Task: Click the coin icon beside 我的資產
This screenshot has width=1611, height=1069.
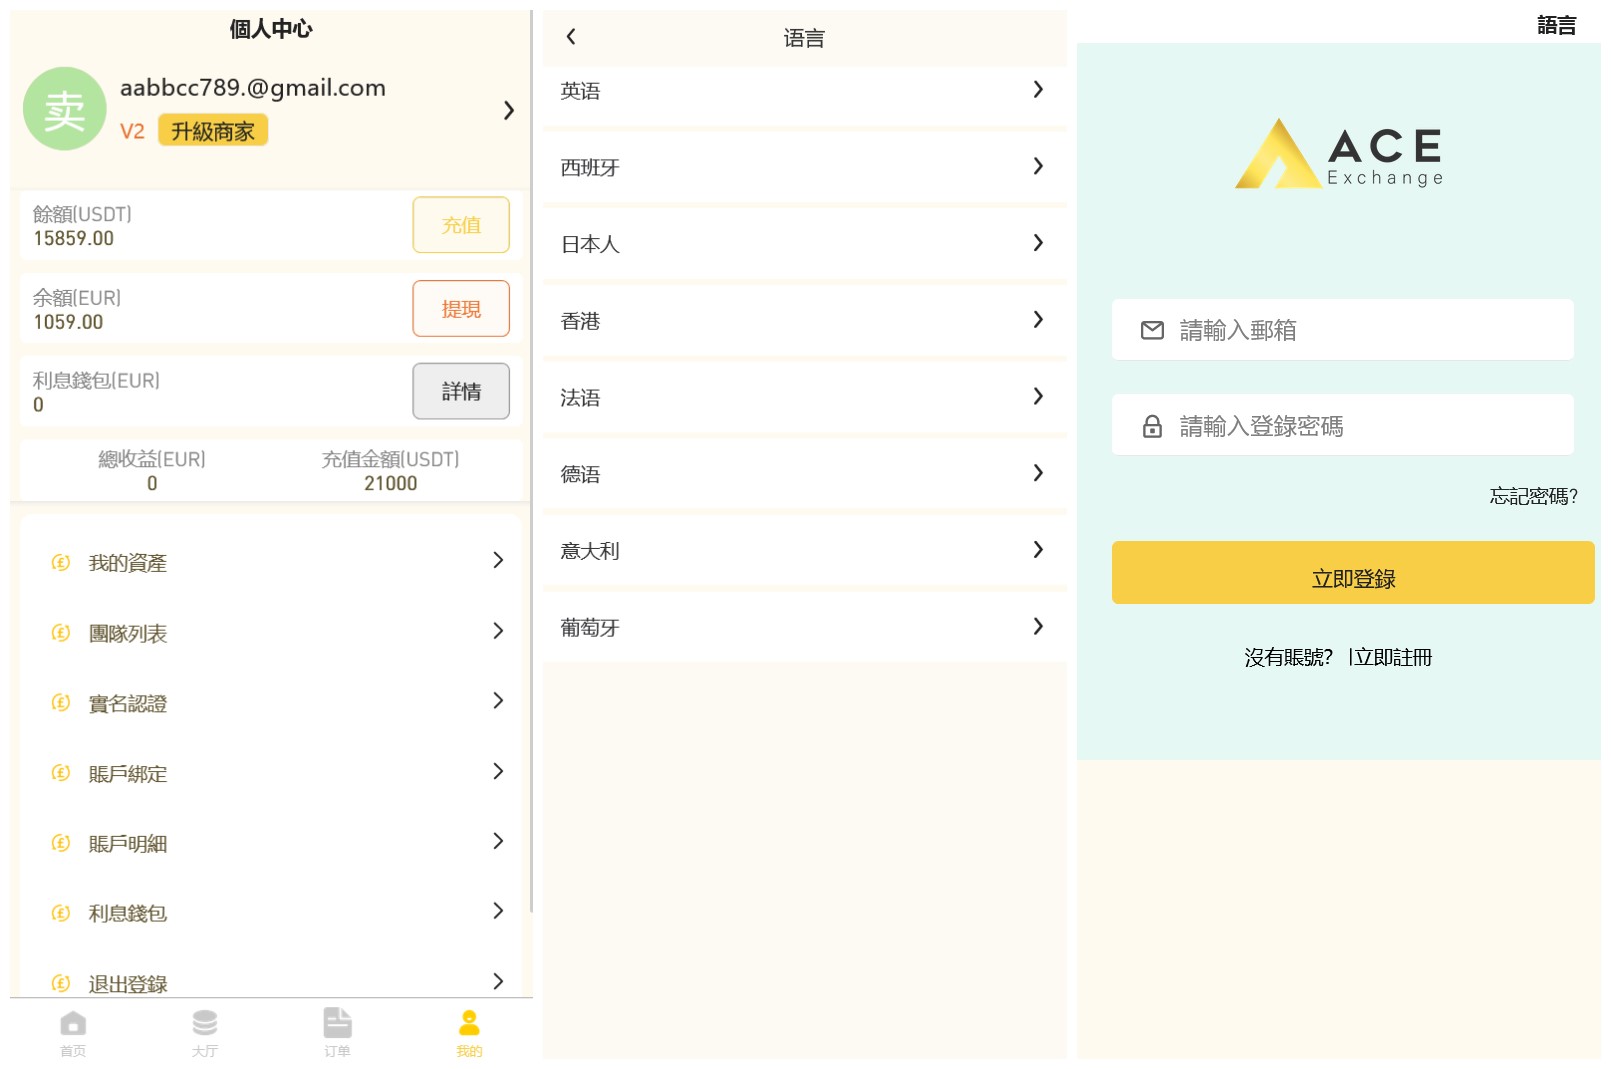Action: click(x=61, y=563)
